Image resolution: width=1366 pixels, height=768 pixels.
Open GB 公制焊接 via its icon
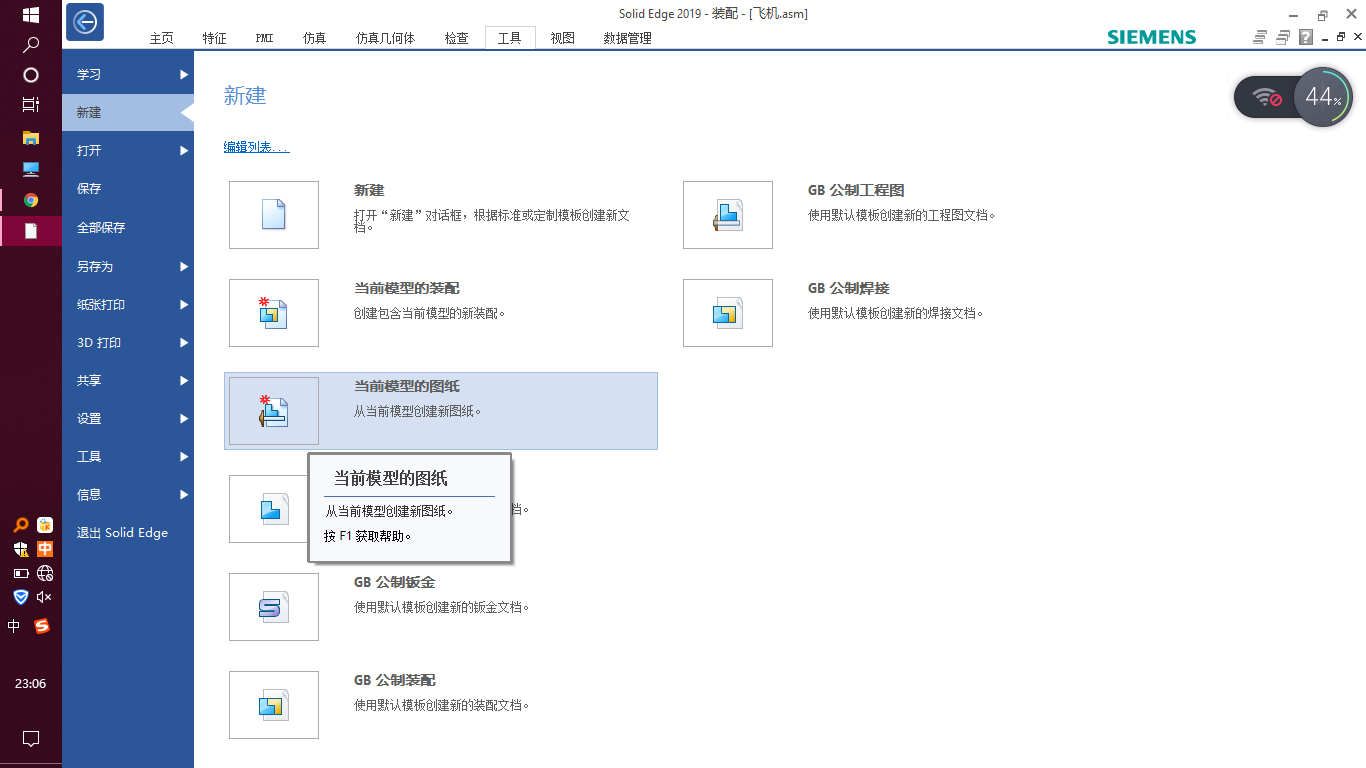point(727,312)
